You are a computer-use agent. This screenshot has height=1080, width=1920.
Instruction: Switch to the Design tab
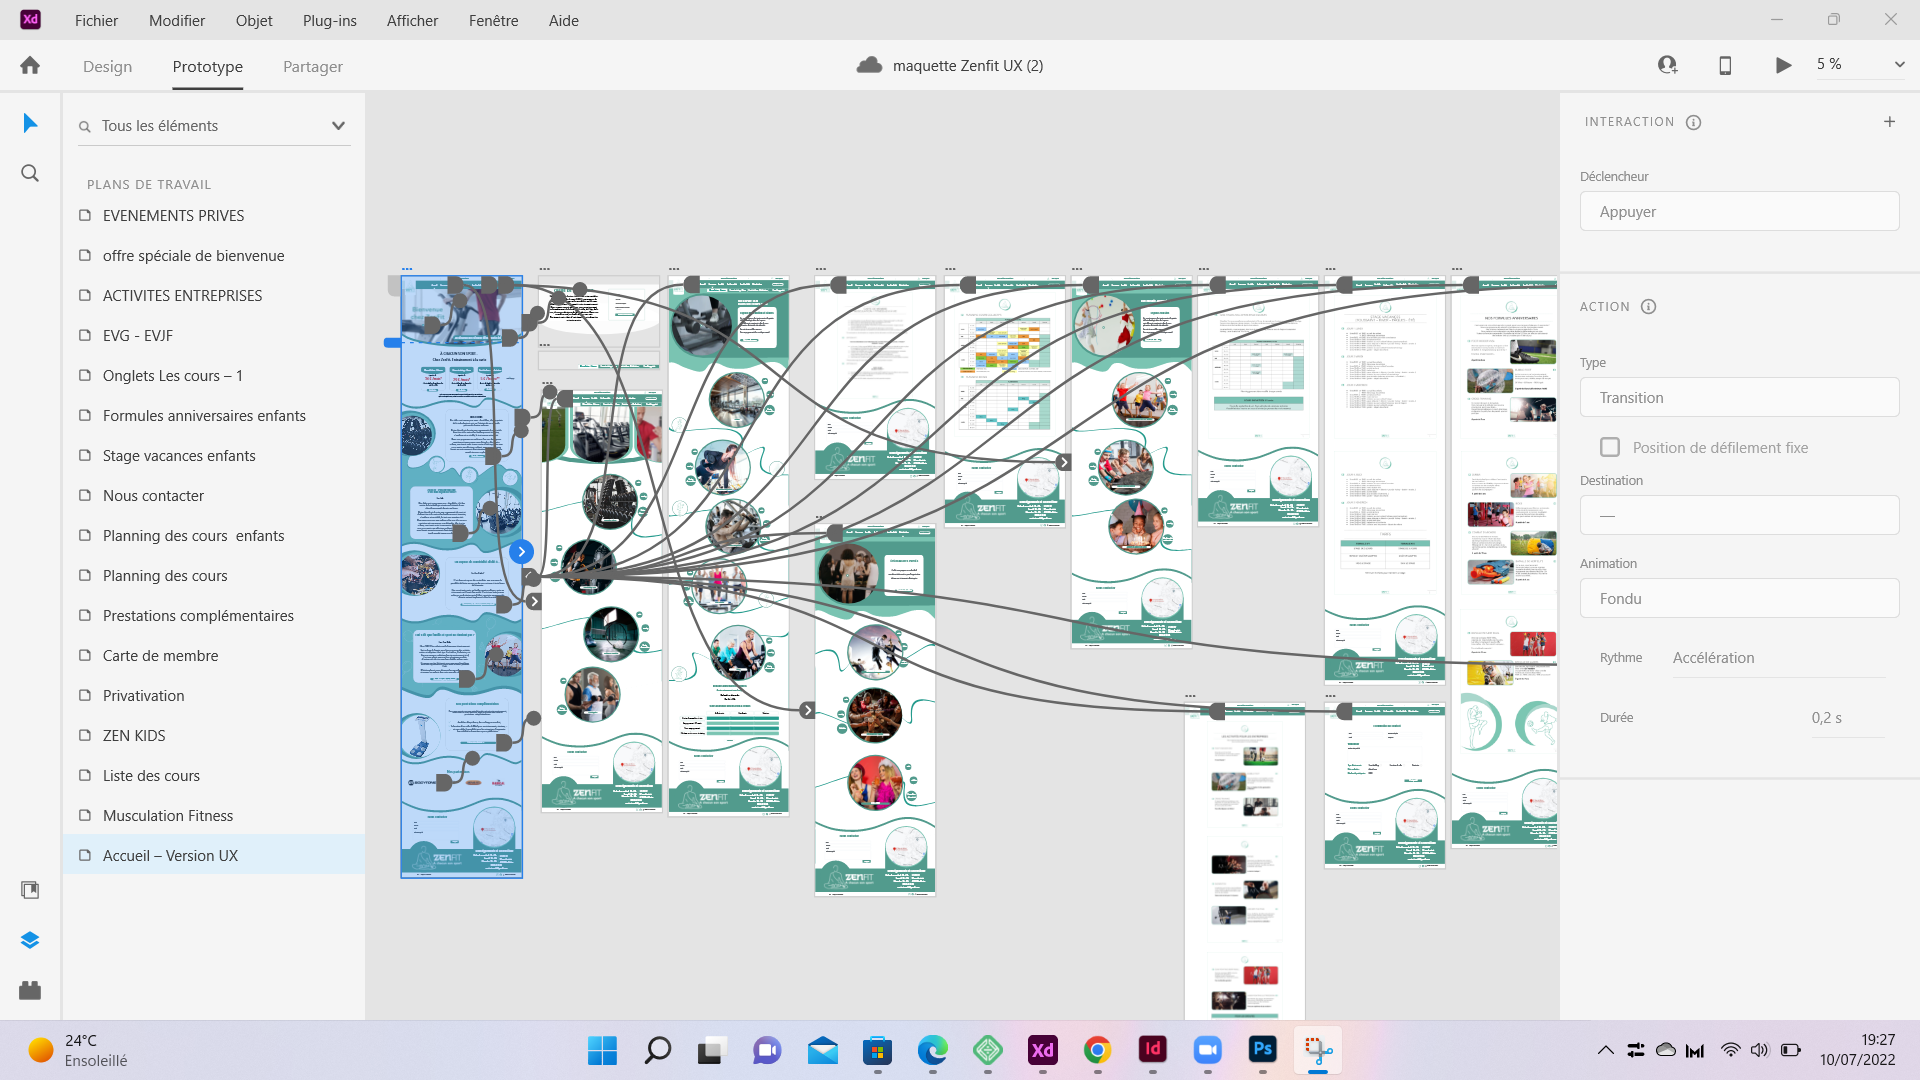click(x=107, y=66)
